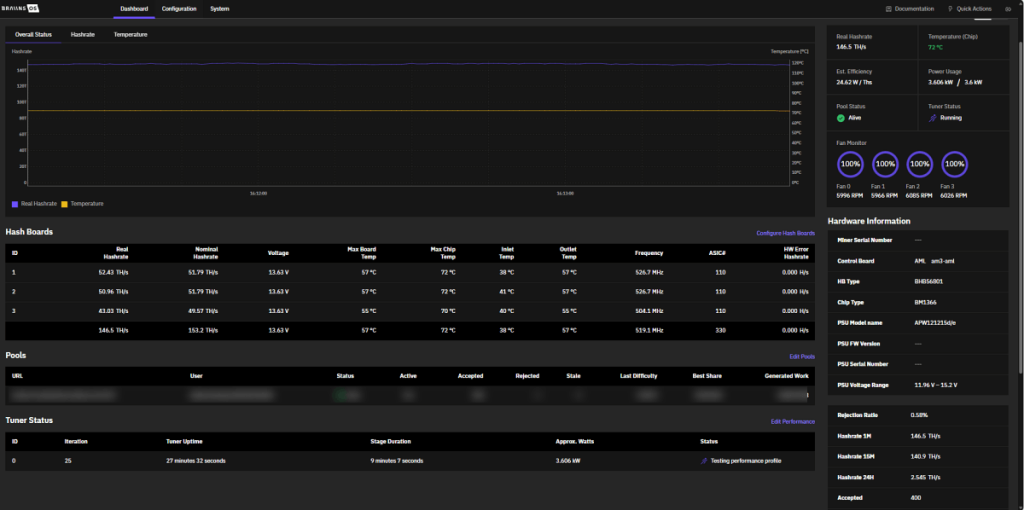Open the Configuration tab
Image resolution: width=1024 pixels, height=510 pixels.
tap(179, 9)
